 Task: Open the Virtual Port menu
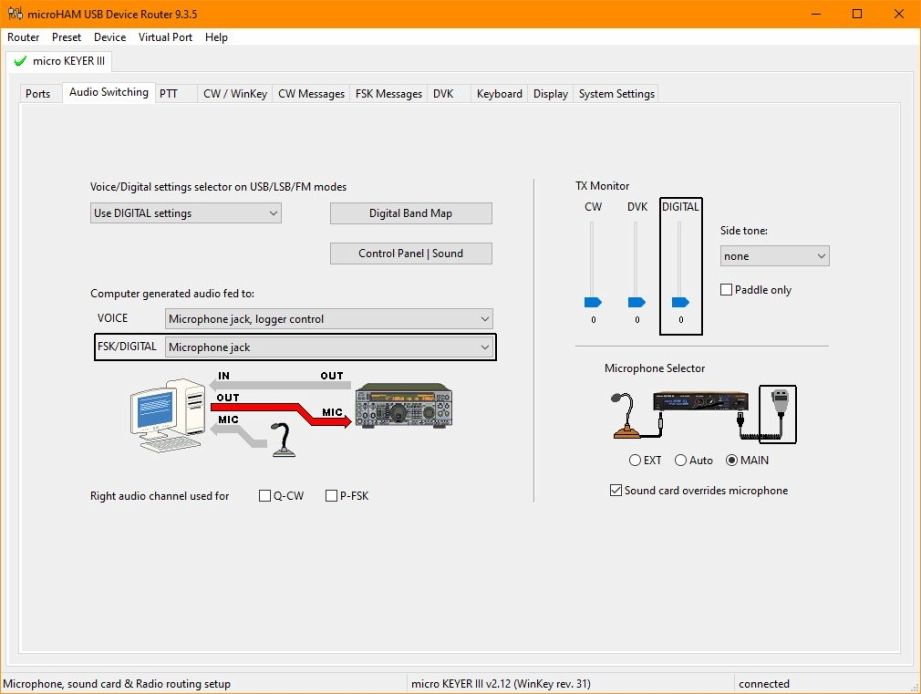coord(165,37)
